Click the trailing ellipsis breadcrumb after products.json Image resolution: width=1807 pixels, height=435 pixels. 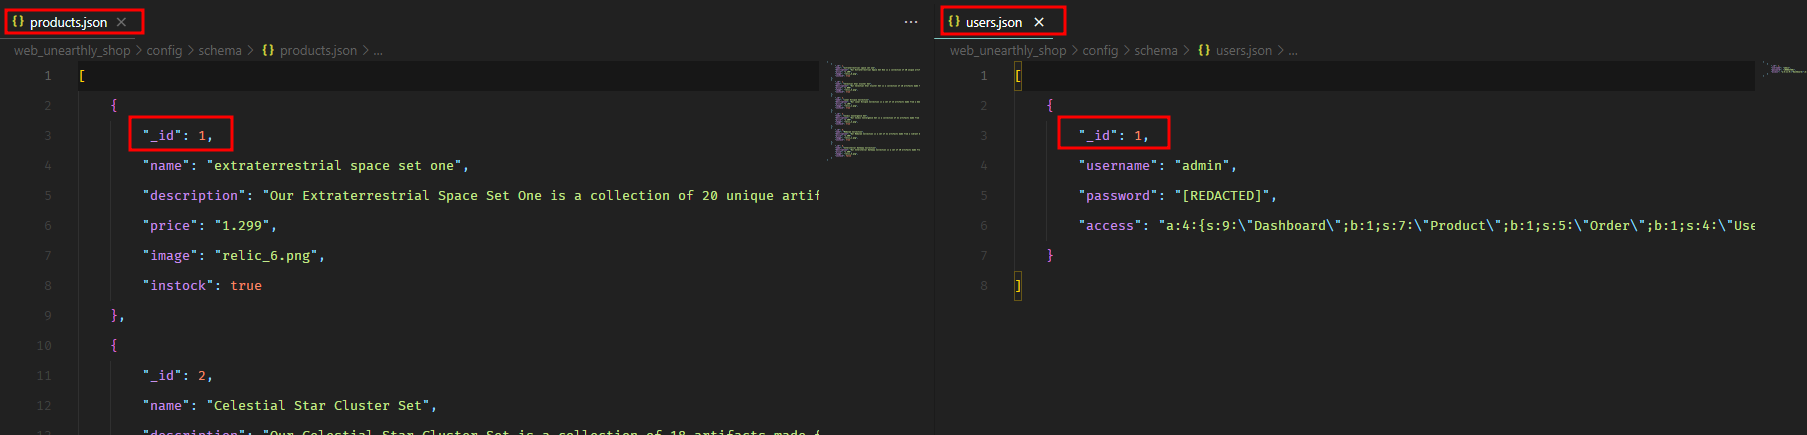[378, 50]
